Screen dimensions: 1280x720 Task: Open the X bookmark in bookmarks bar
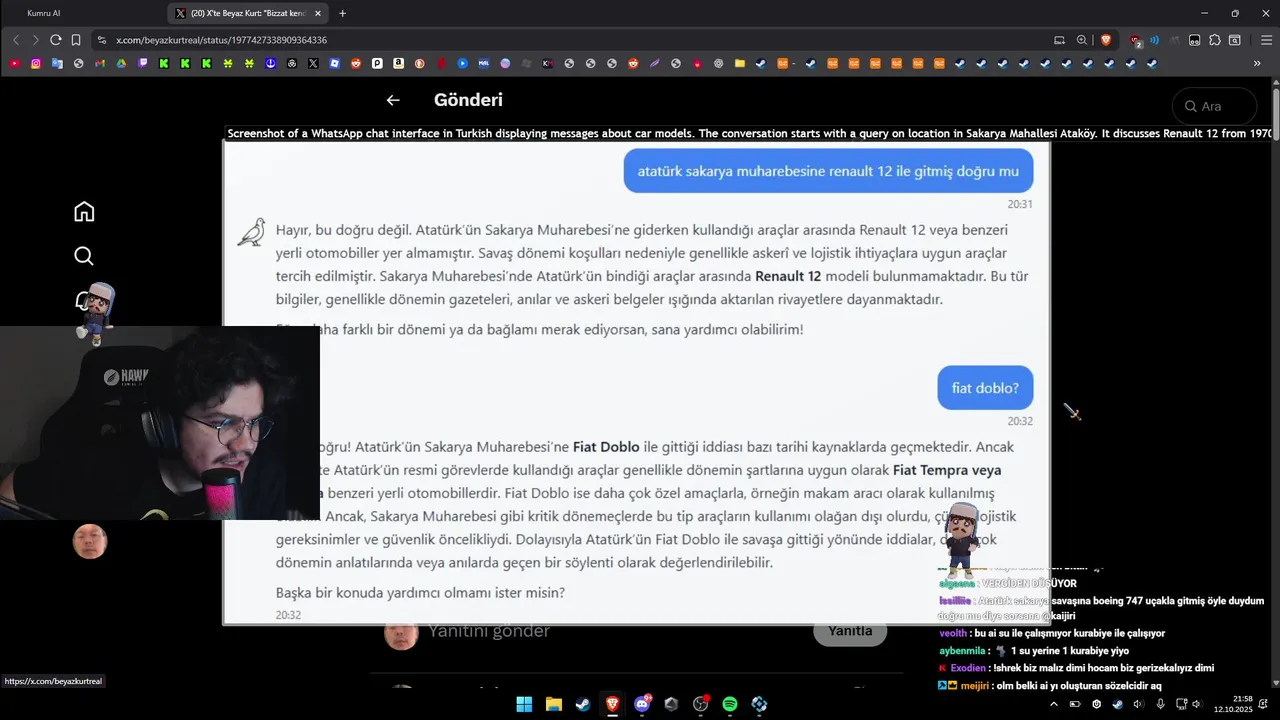pyautogui.click(x=313, y=63)
